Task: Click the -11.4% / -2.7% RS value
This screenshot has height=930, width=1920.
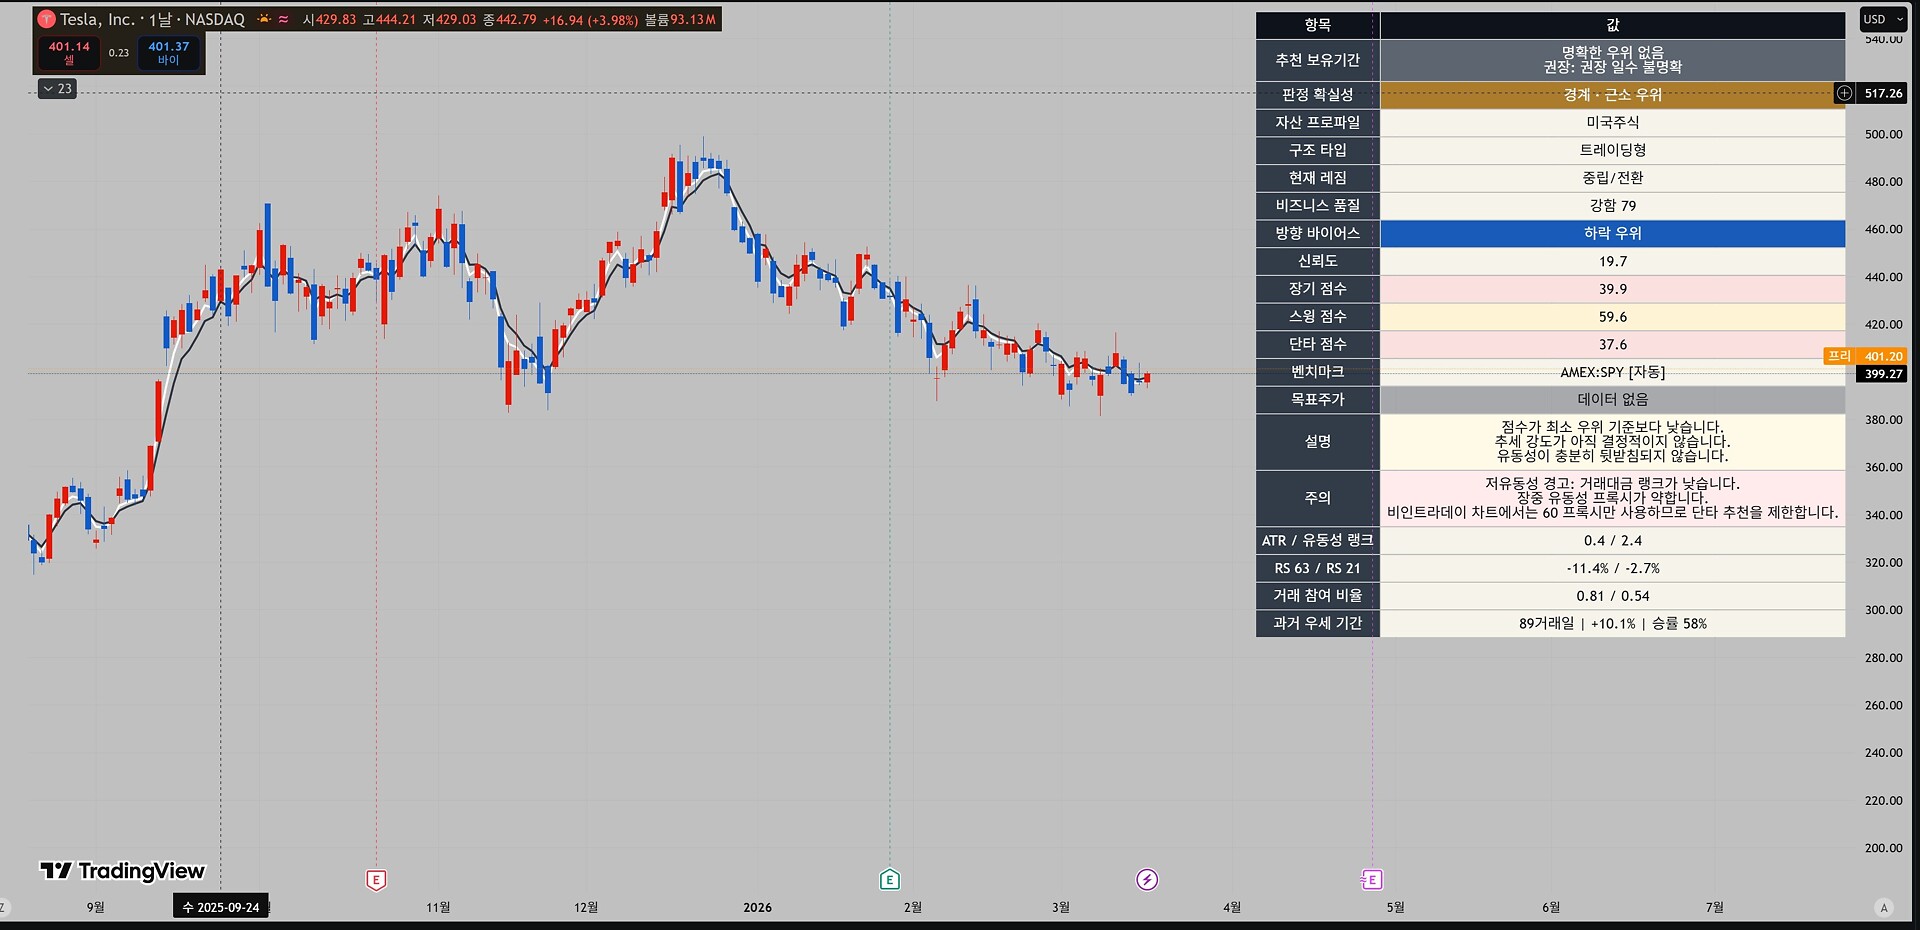Action: [x=1612, y=568]
